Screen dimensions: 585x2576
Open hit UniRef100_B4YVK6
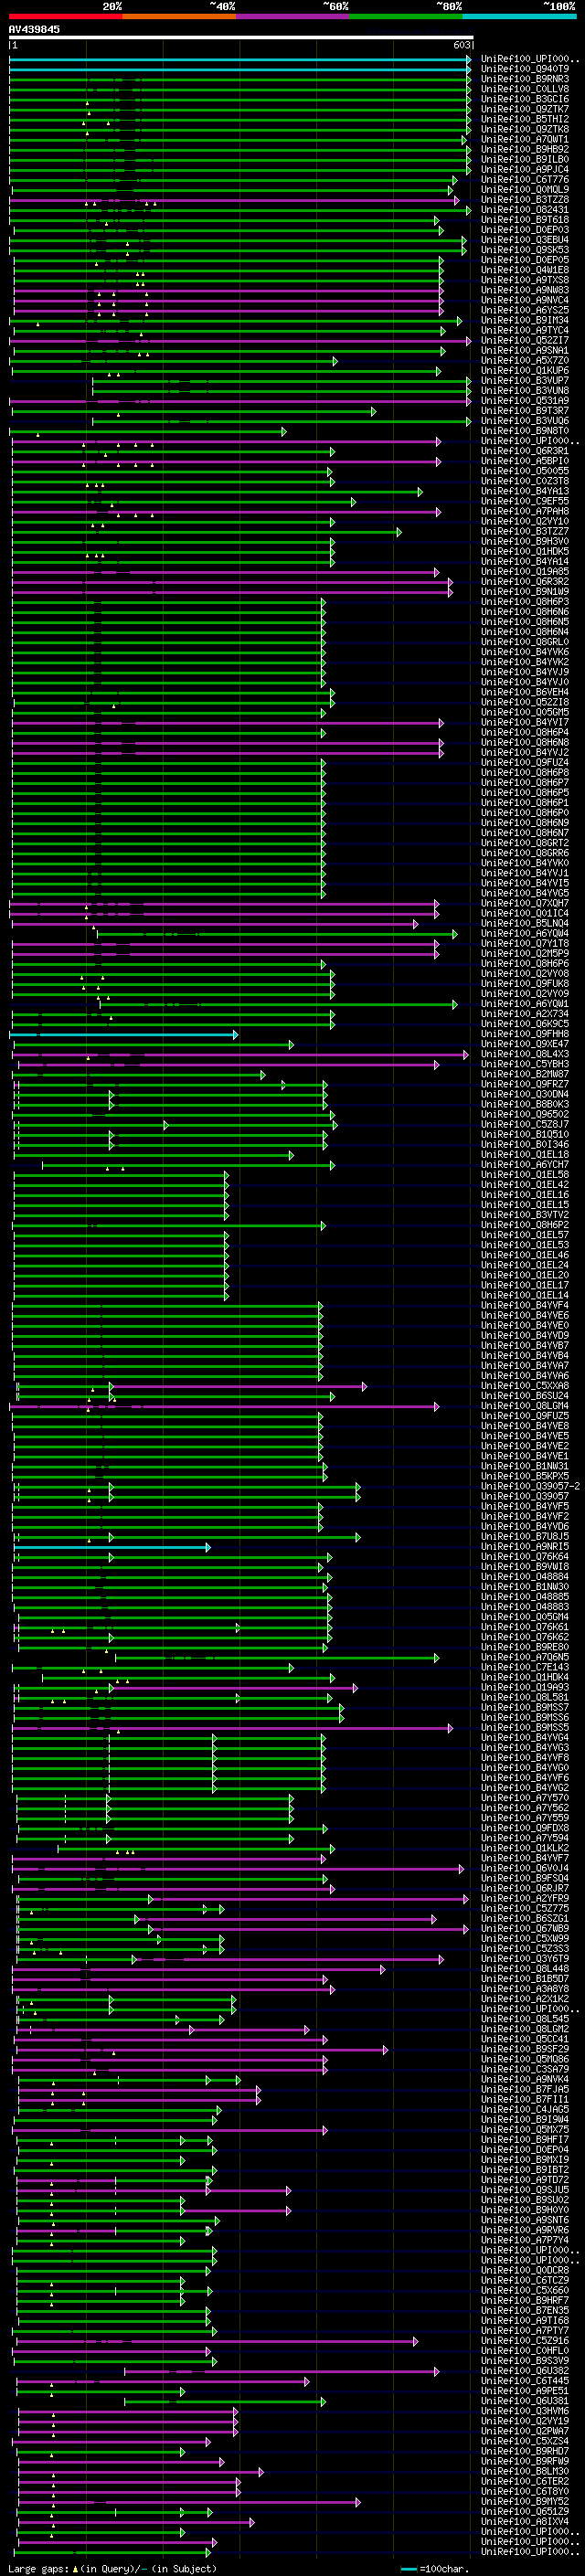[525, 652]
